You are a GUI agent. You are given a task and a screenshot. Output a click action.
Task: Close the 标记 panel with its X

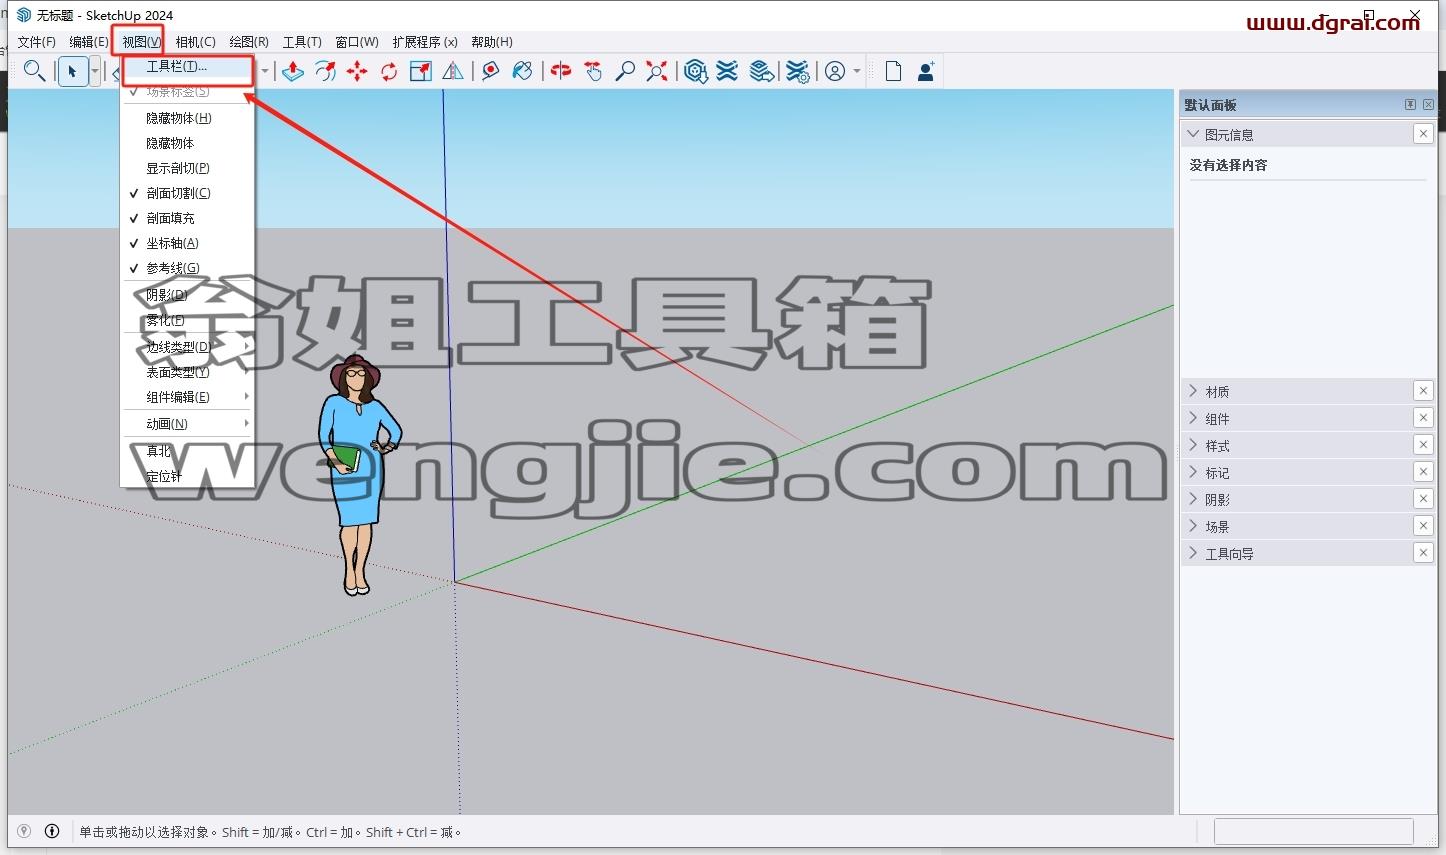[x=1423, y=472]
